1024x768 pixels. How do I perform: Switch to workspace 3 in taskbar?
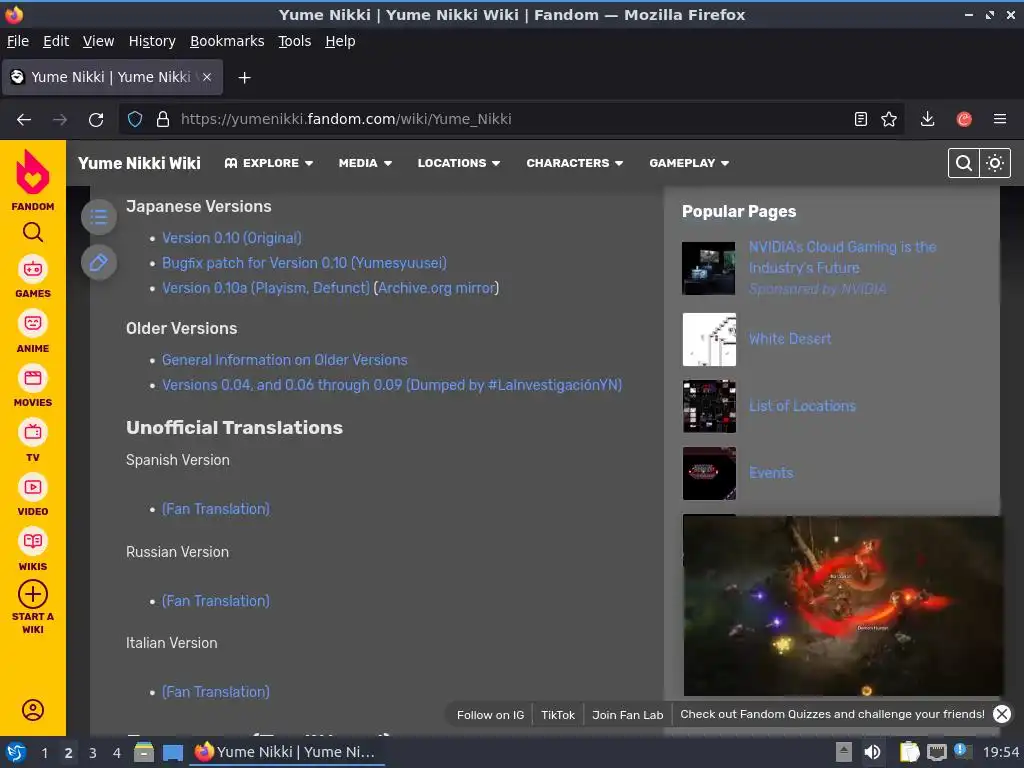tap(93, 753)
